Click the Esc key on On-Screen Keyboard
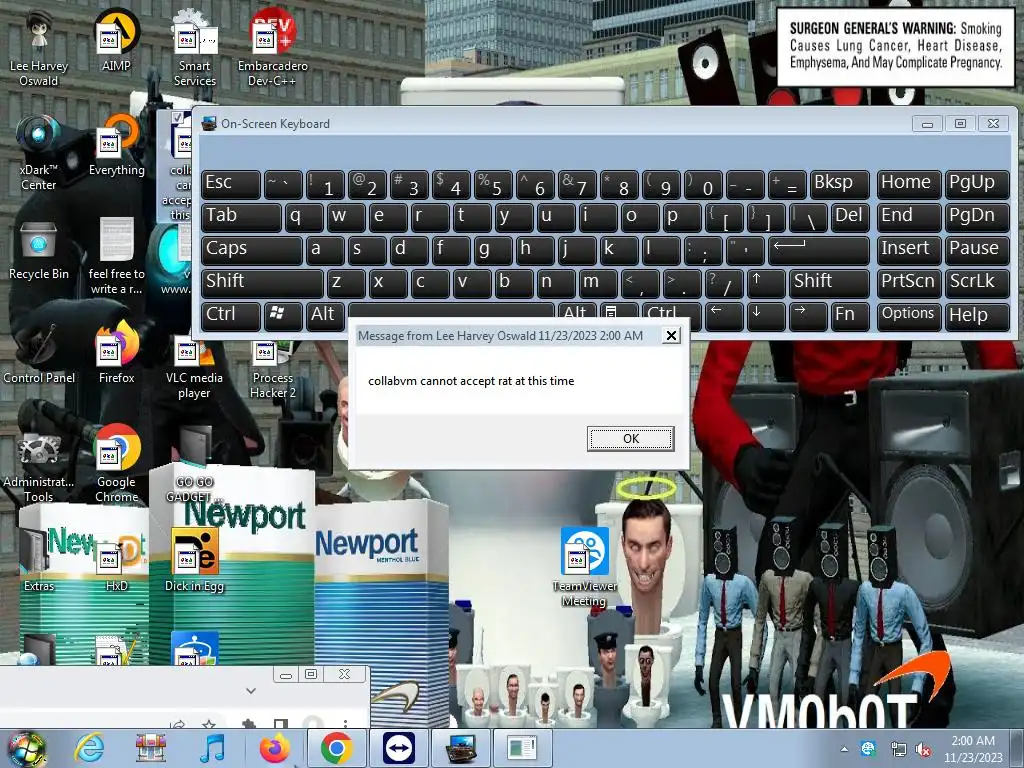1024x768 pixels. click(231, 184)
